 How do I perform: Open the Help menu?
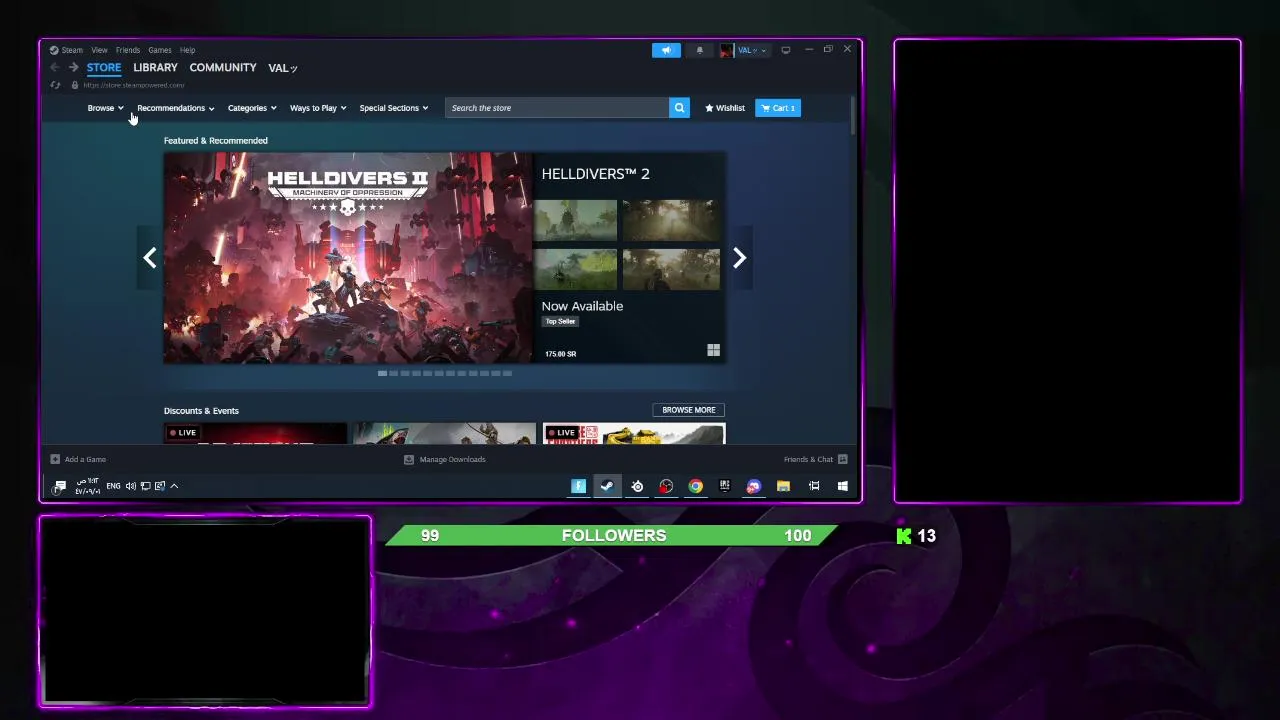tap(187, 50)
